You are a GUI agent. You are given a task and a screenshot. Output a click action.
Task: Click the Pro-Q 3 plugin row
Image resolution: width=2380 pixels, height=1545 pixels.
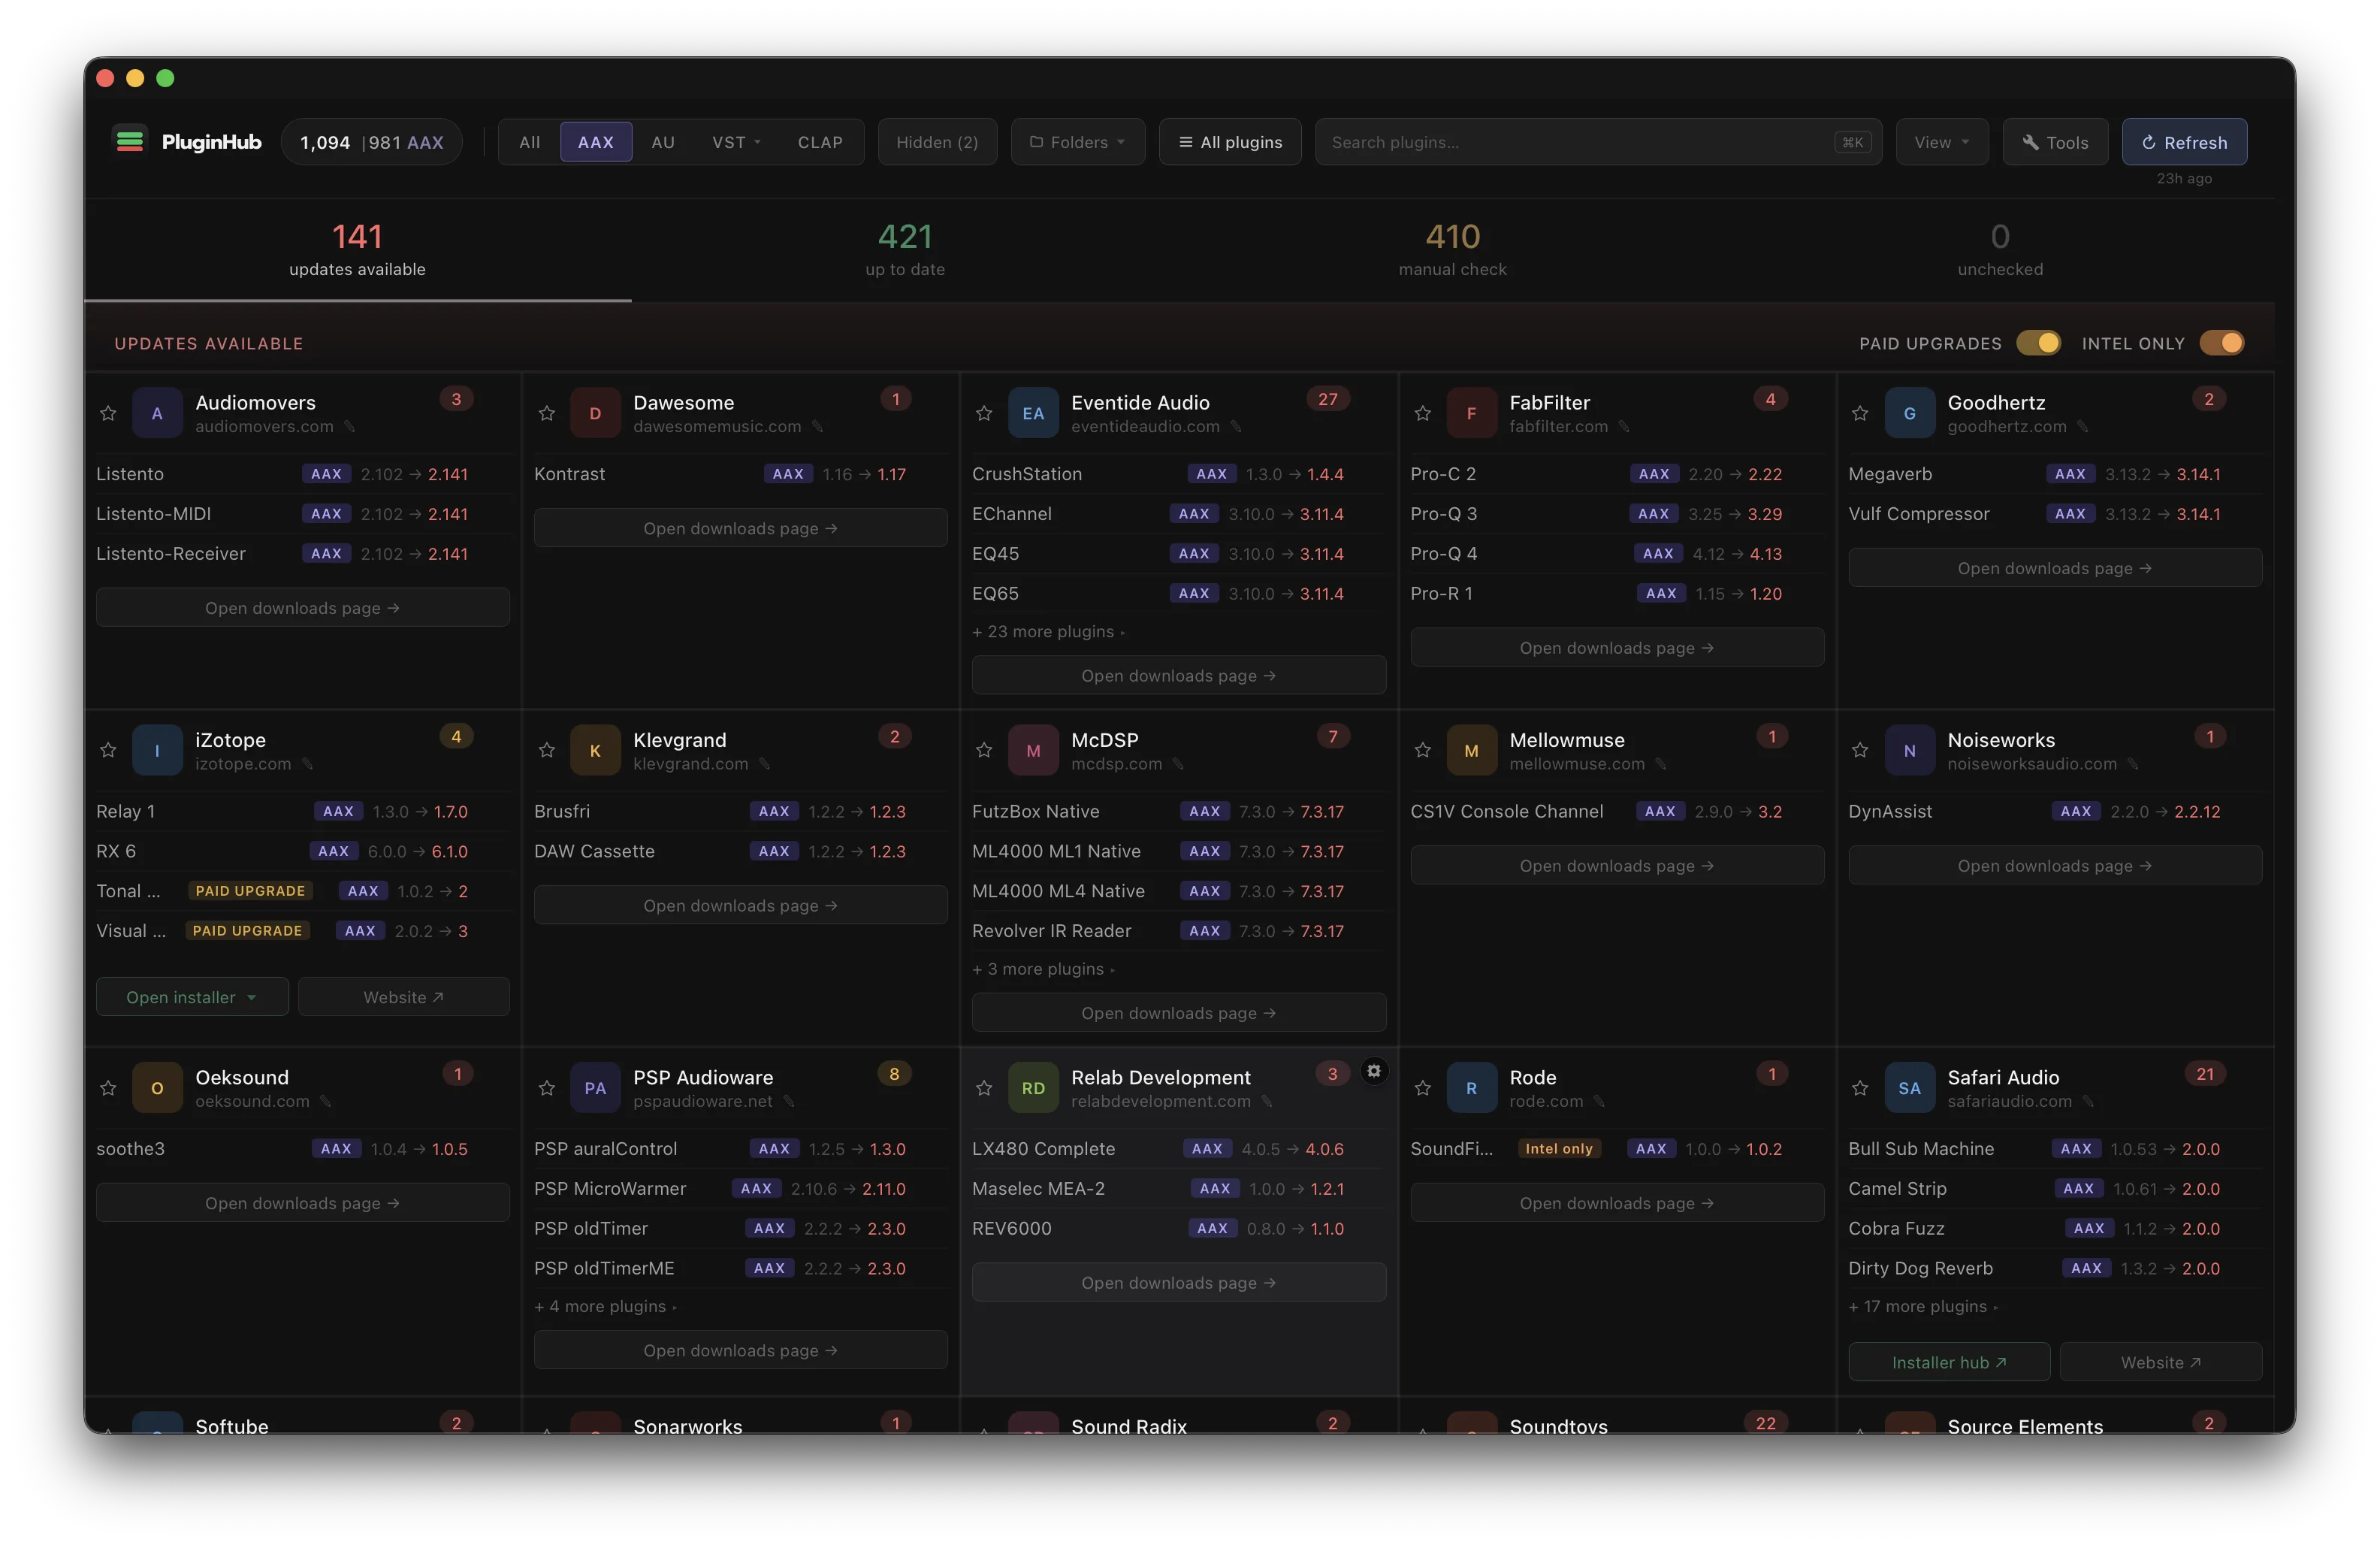[1617, 514]
